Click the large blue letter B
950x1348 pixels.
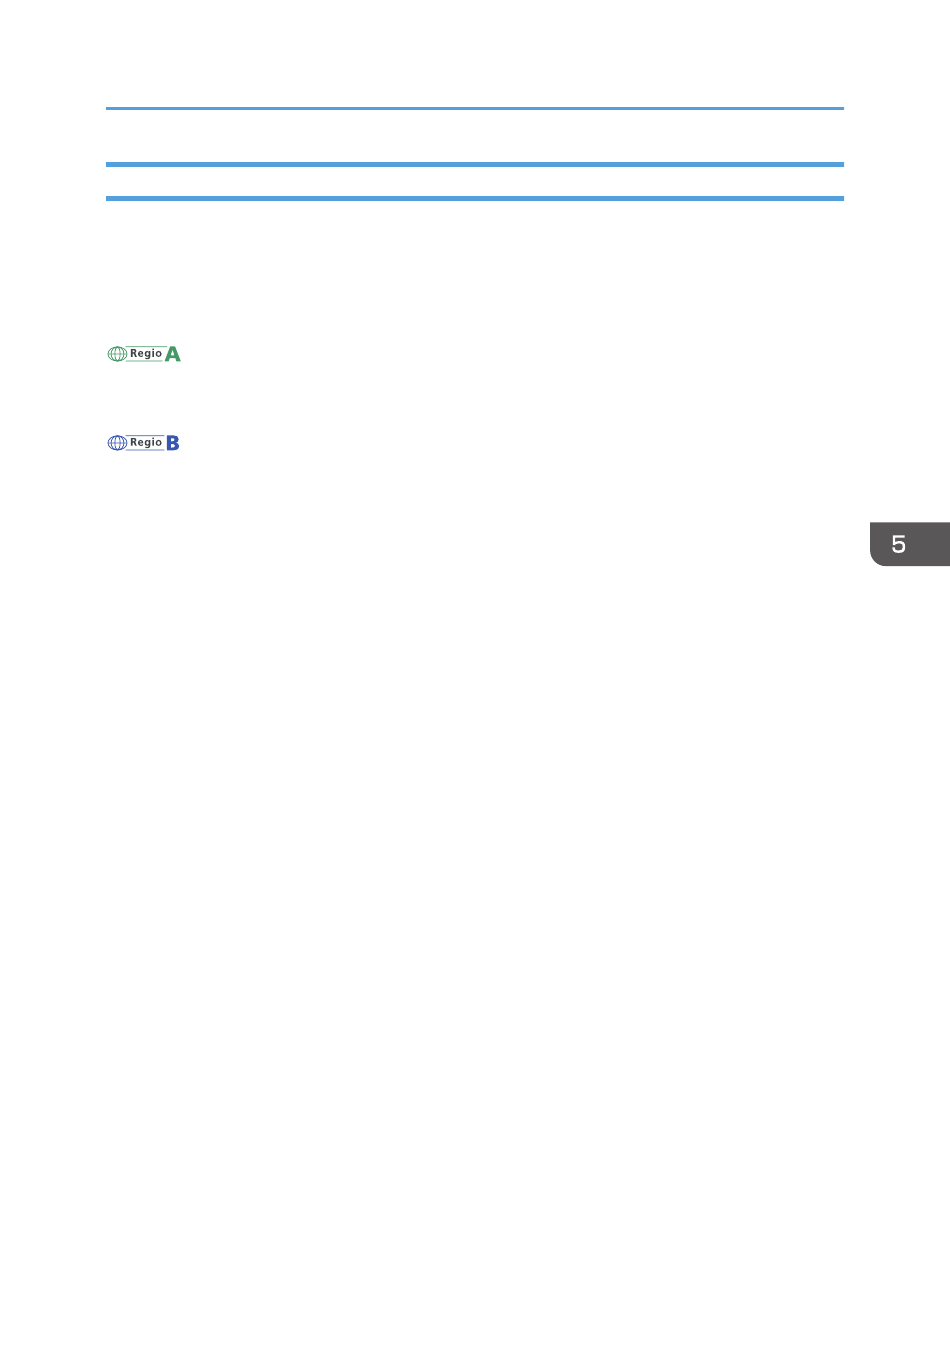point(173,443)
